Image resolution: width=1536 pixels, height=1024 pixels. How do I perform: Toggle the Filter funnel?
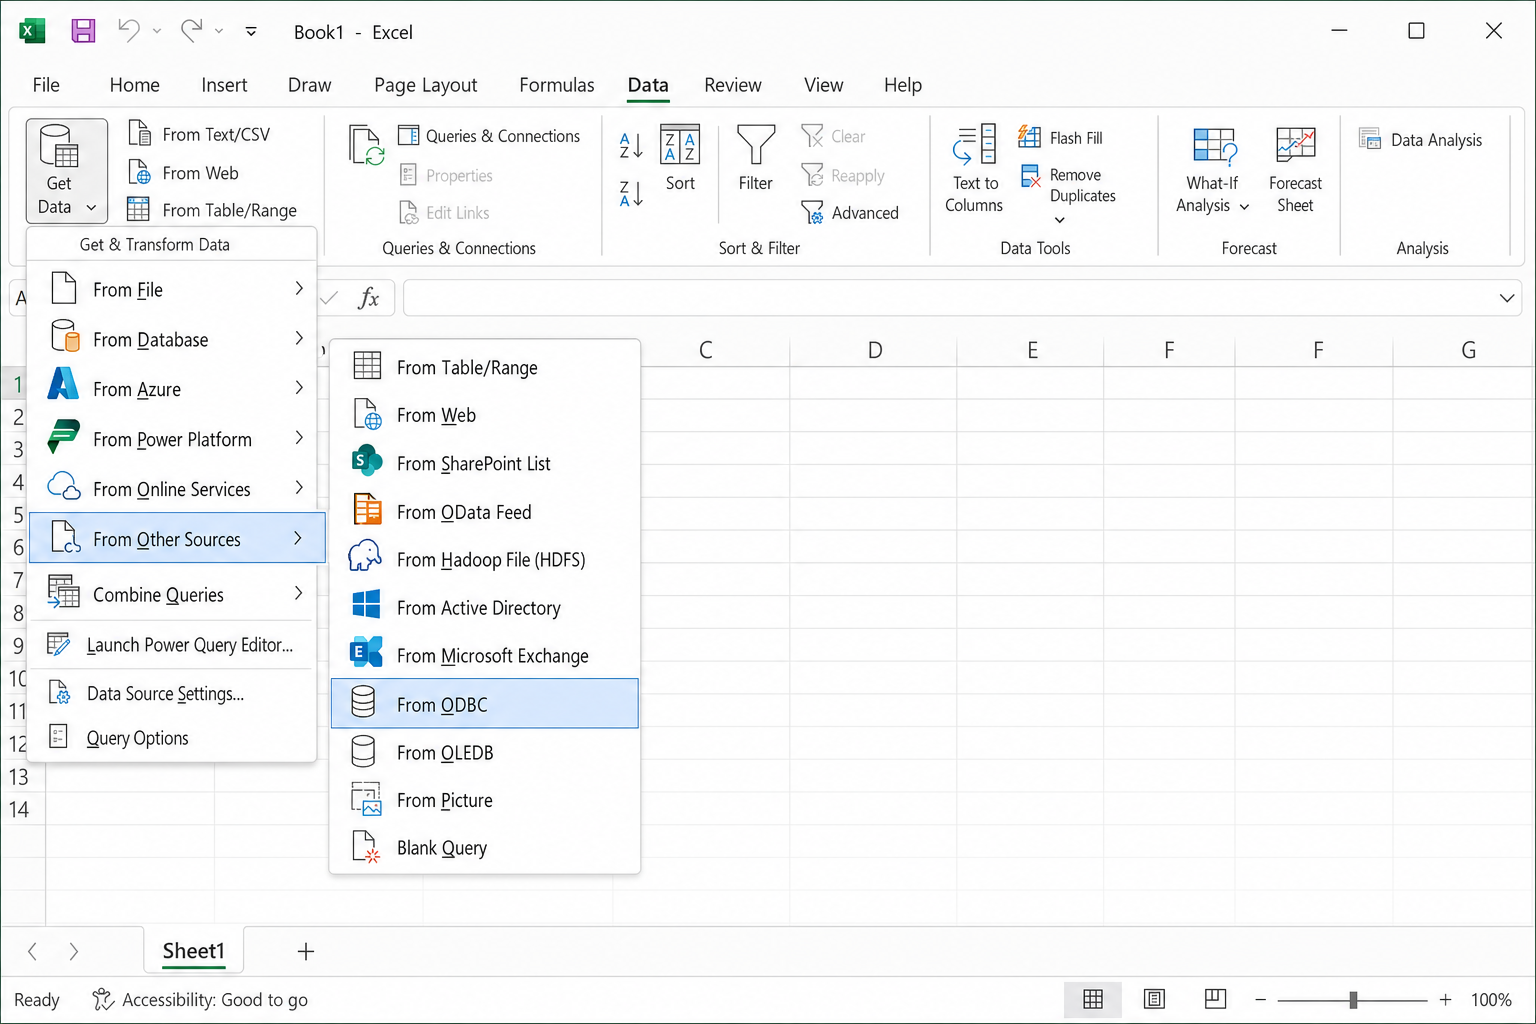(756, 157)
